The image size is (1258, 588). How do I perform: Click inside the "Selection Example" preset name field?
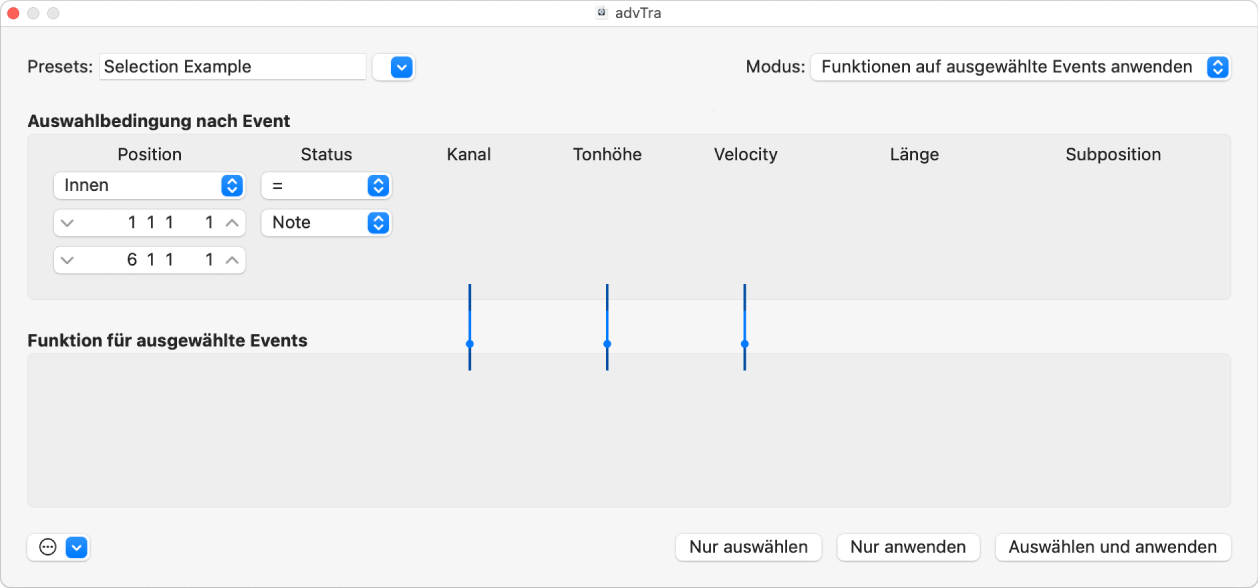tap(232, 66)
